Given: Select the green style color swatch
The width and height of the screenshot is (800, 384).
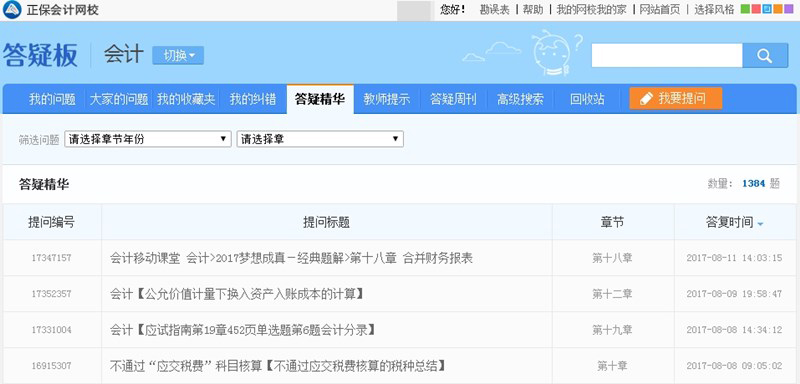Looking at the screenshot, I should pyautogui.click(x=745, y=9).
